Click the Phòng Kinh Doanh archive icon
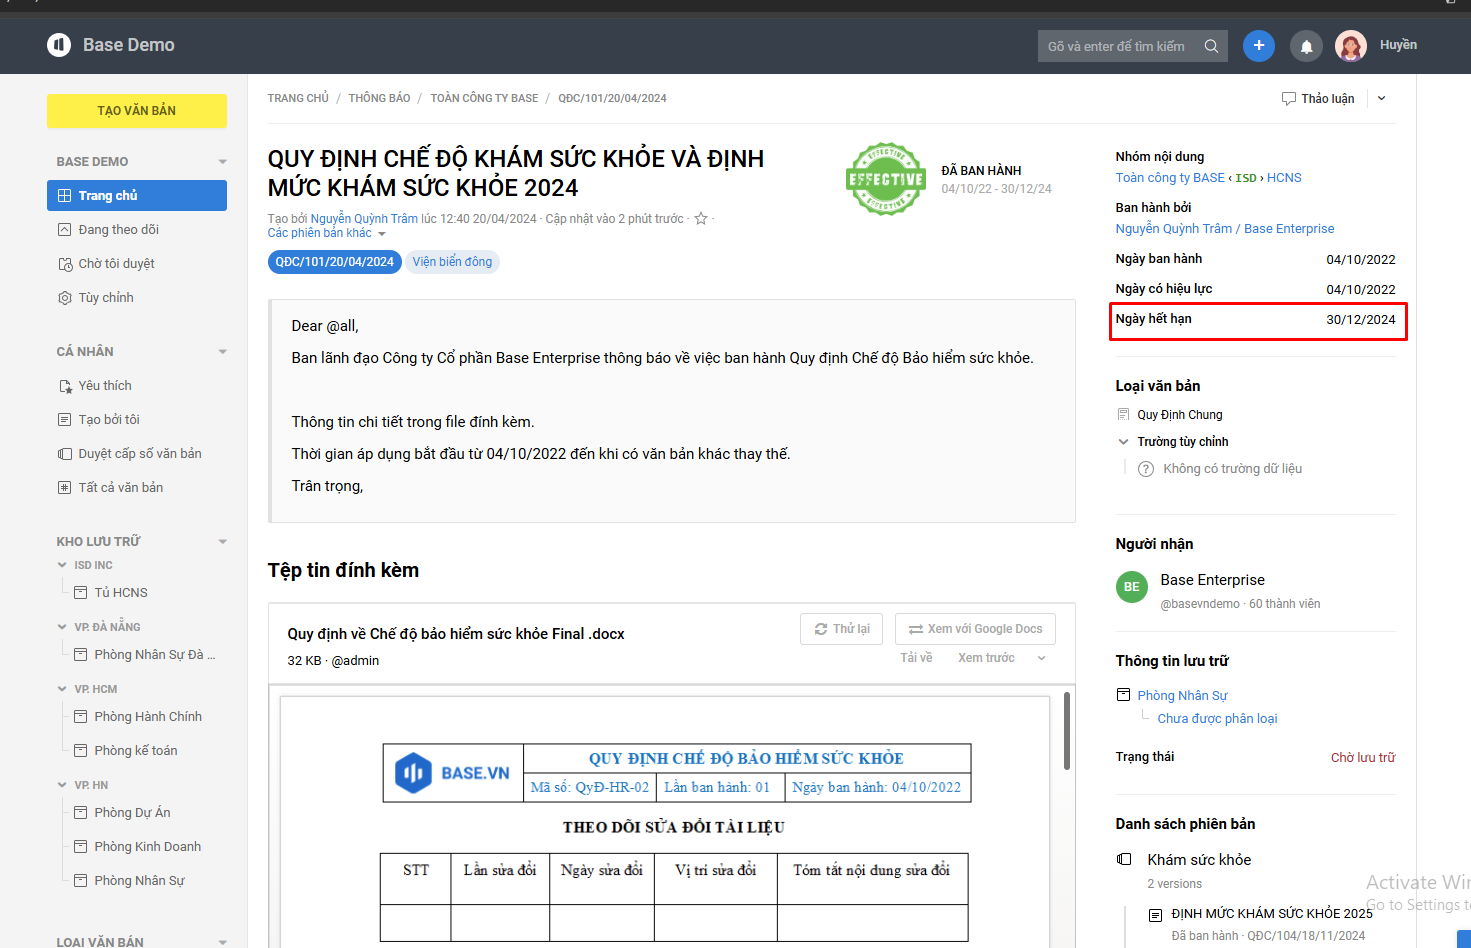The image size is (1471, 948). pyautogui.click(x=81, y=847)
